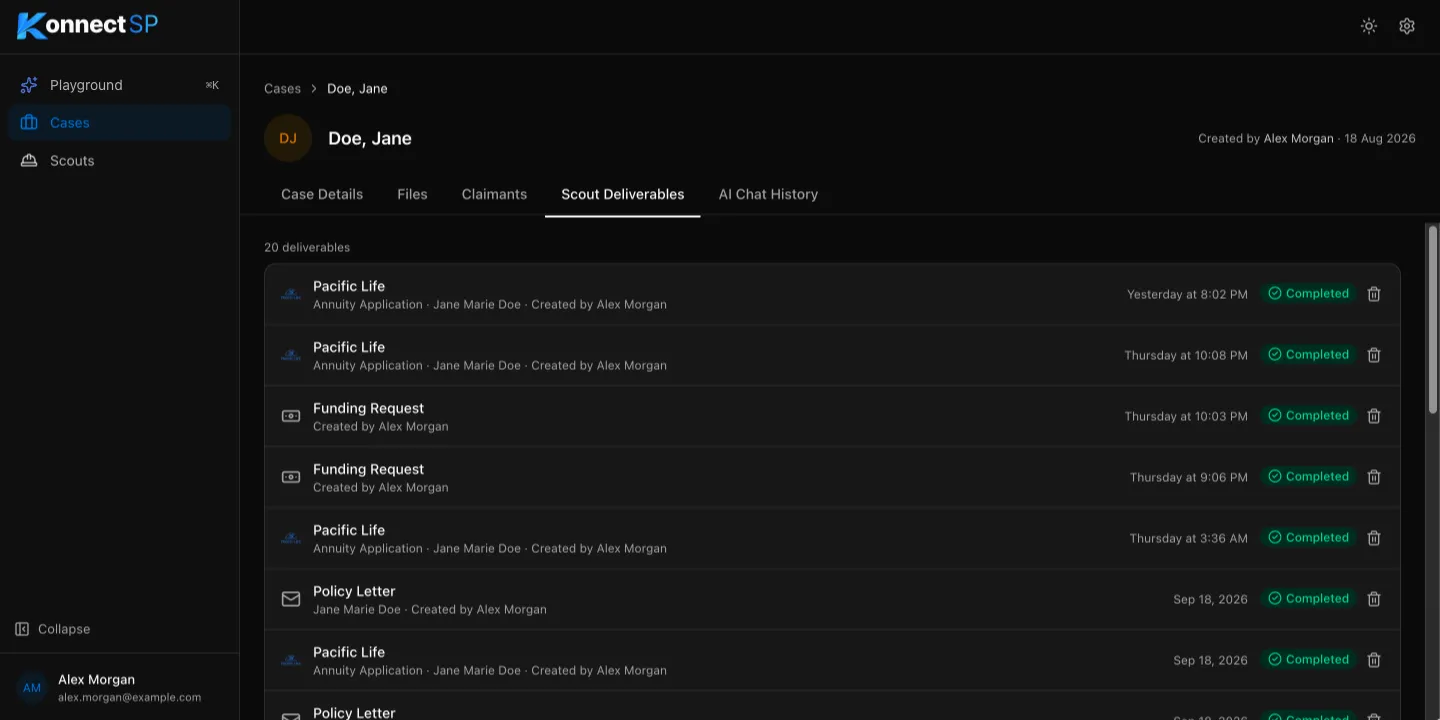1440x720 pixels.
Task: Delete the Yesterday 8:02 PM Pacific Life deliverable
Action: click(1374, 294)
